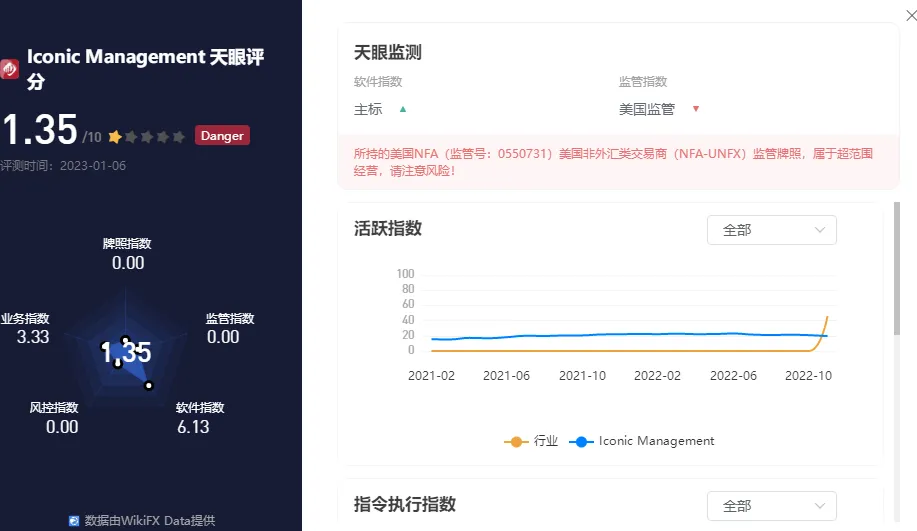This screenshot has height=531, width=917.
Task: Click the red WikiFX logo icon
Action: (x=9, y=69)
